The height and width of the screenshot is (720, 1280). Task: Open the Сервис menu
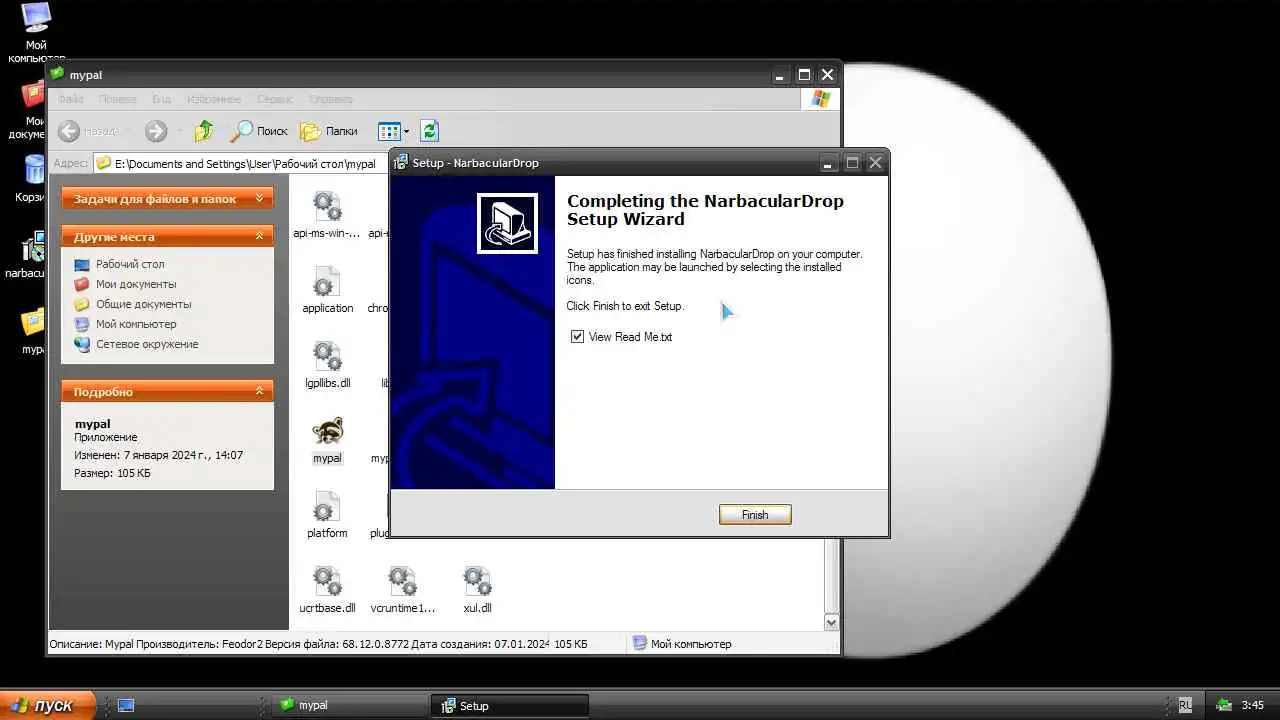pyautogui.click(x=275, y=99)
